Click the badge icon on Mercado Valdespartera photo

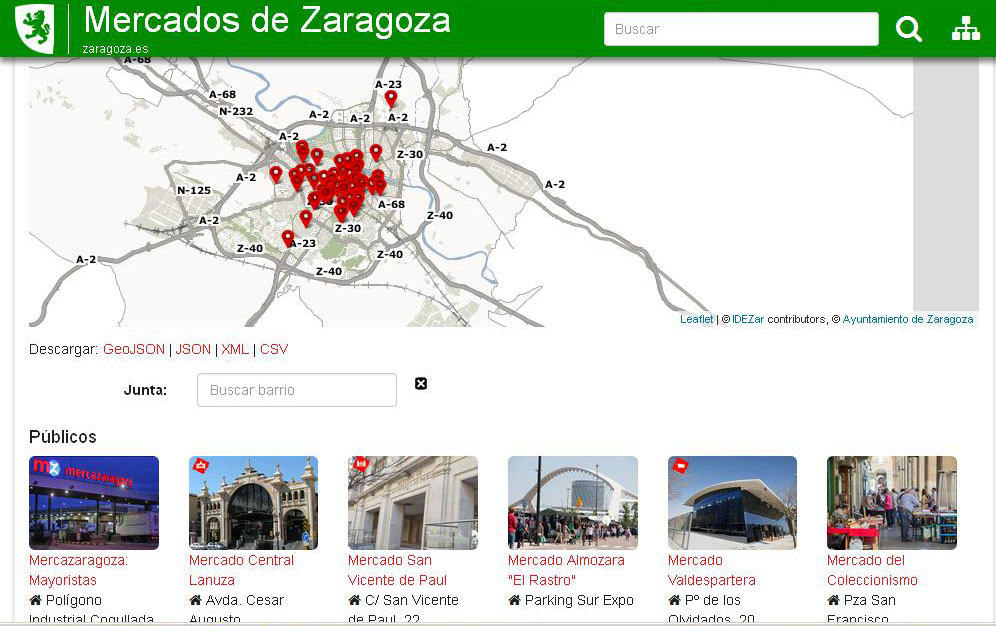[x=680, y=465]
